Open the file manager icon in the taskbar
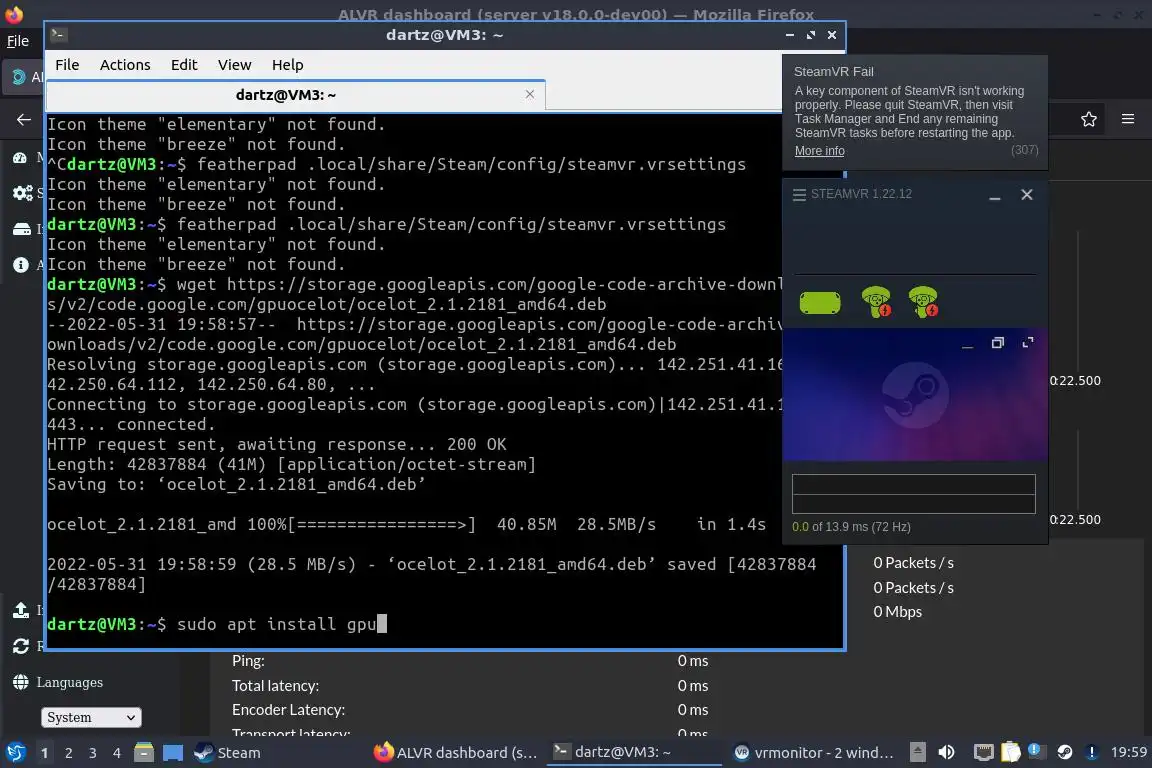The width and height of the screenshot is (1152, 768). (x=144, y=753)
